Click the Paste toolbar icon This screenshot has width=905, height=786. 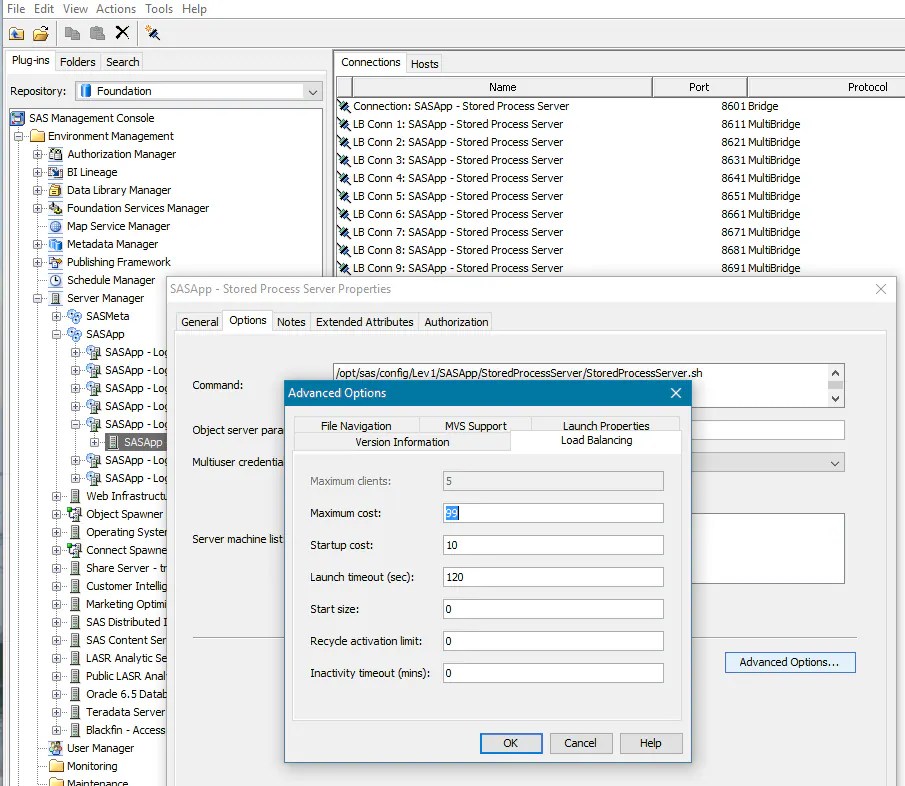click(97, 33)
